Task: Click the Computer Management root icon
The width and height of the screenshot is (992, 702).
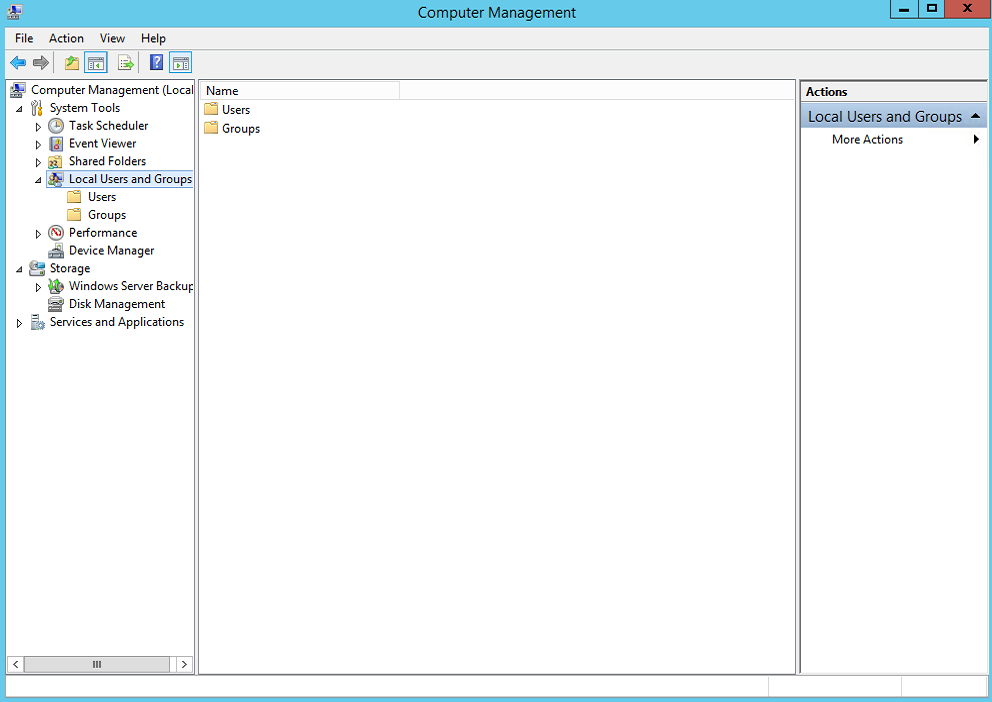Action: [18, 90]
